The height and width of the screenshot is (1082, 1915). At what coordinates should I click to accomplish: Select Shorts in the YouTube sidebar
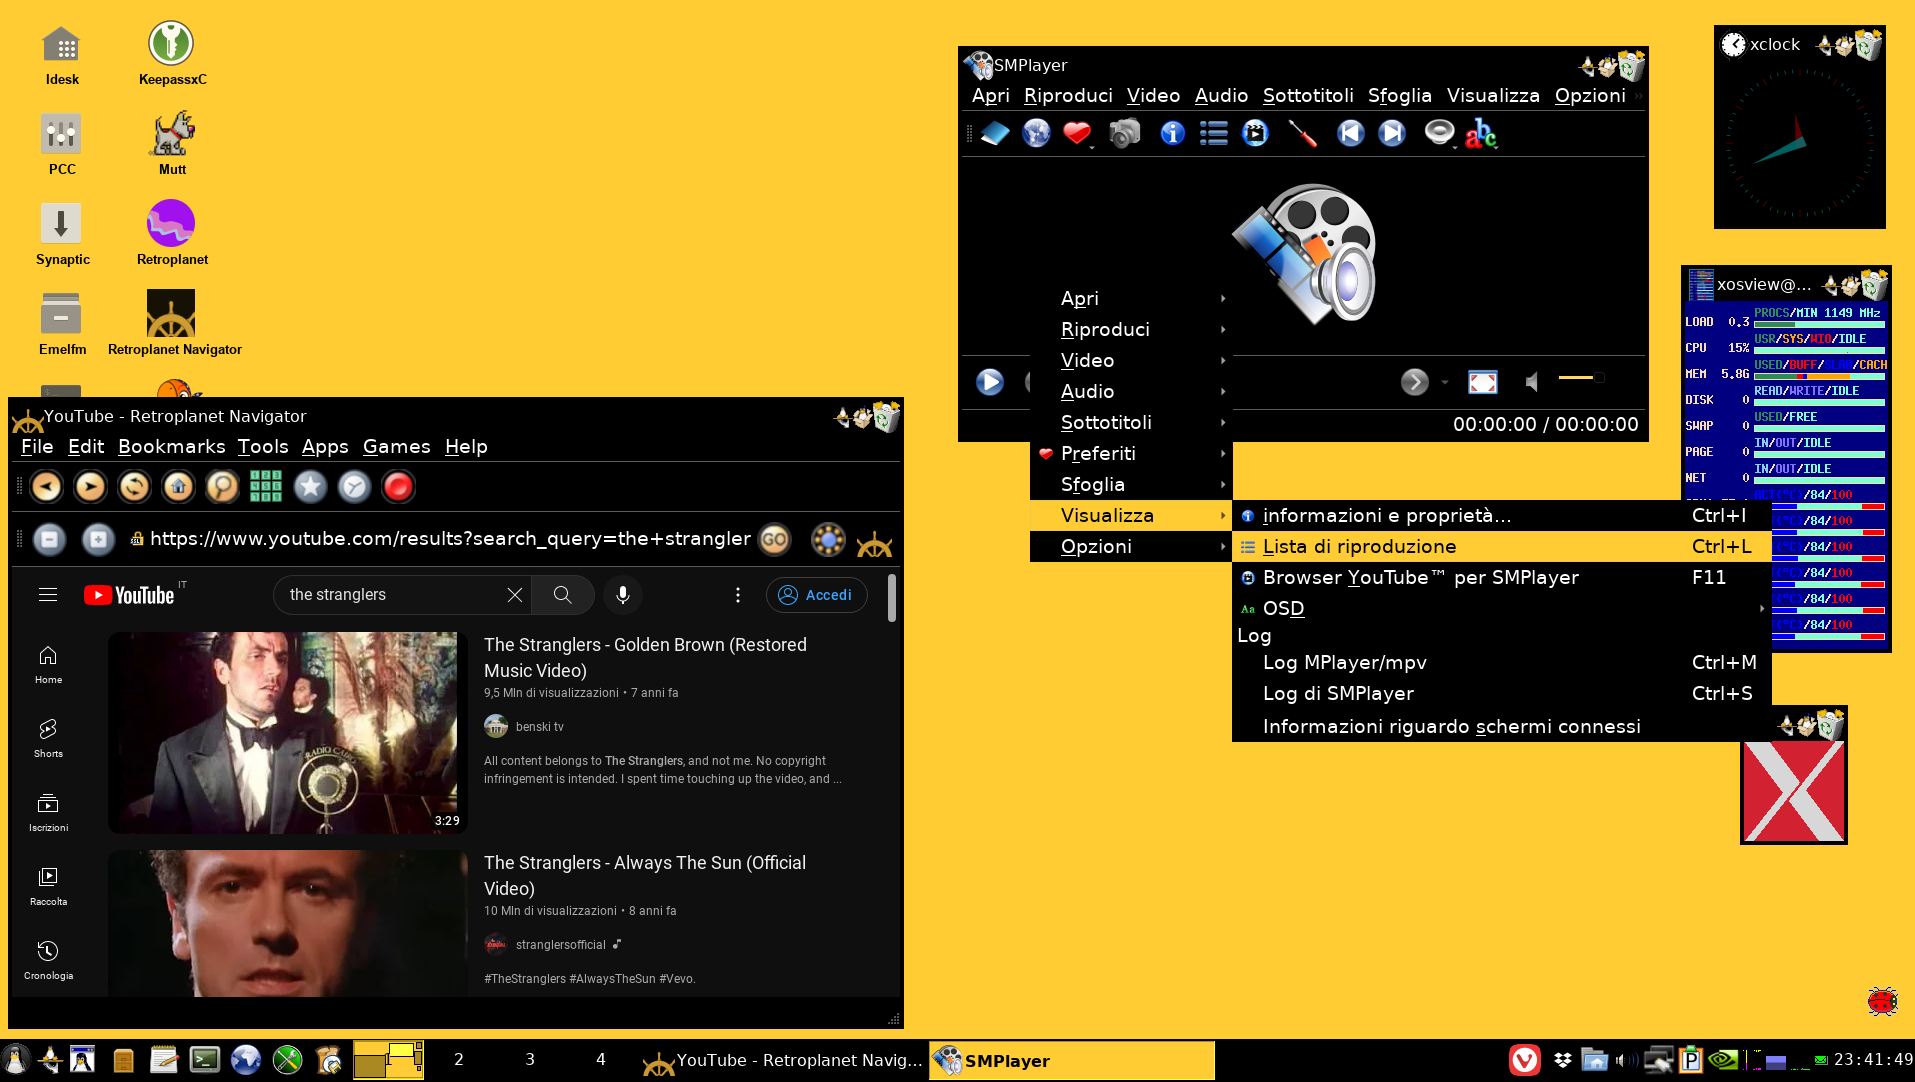coord(48,738)
